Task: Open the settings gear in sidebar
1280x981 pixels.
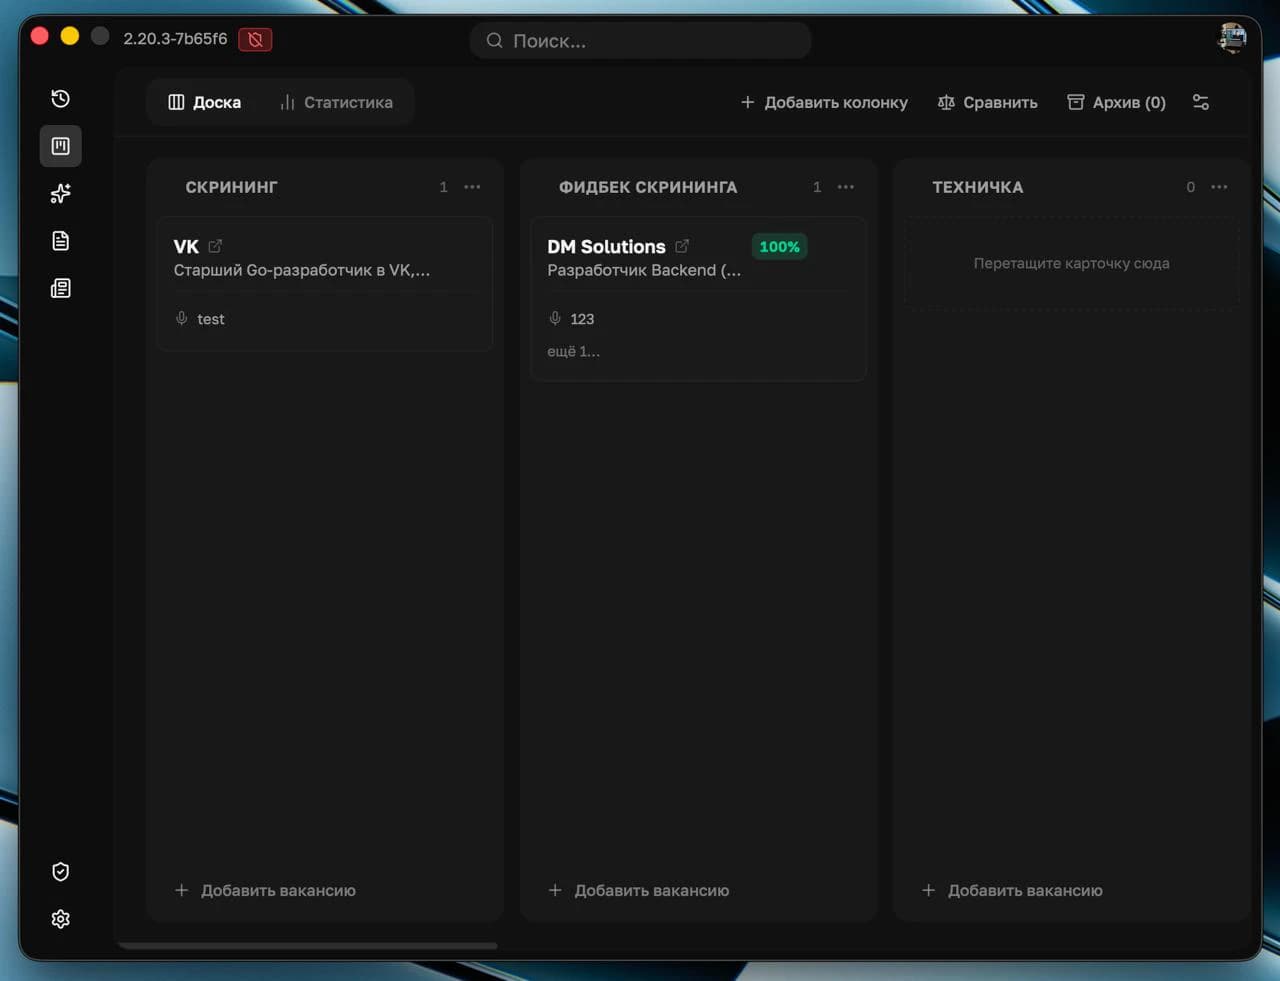Action: pyautogui.click(x=60, y=919)
